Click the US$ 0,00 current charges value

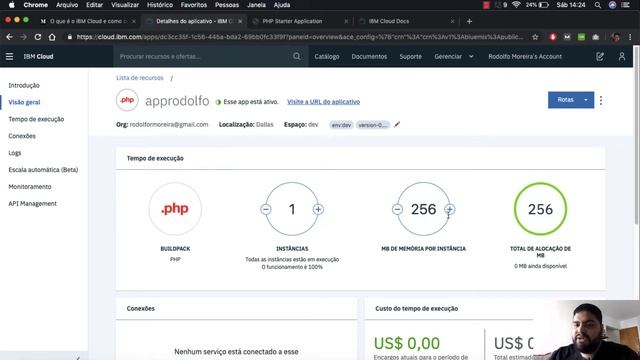[x=407, y=343]
